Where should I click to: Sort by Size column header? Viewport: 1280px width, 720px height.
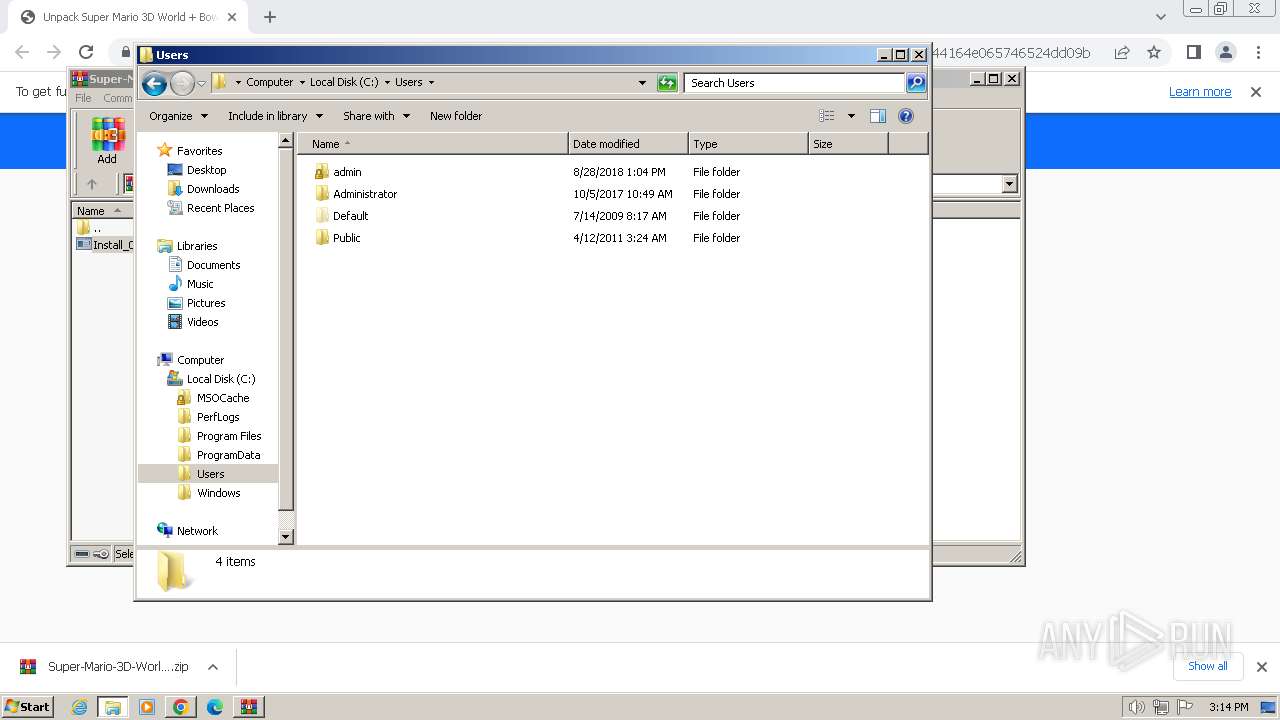(848, 144)
